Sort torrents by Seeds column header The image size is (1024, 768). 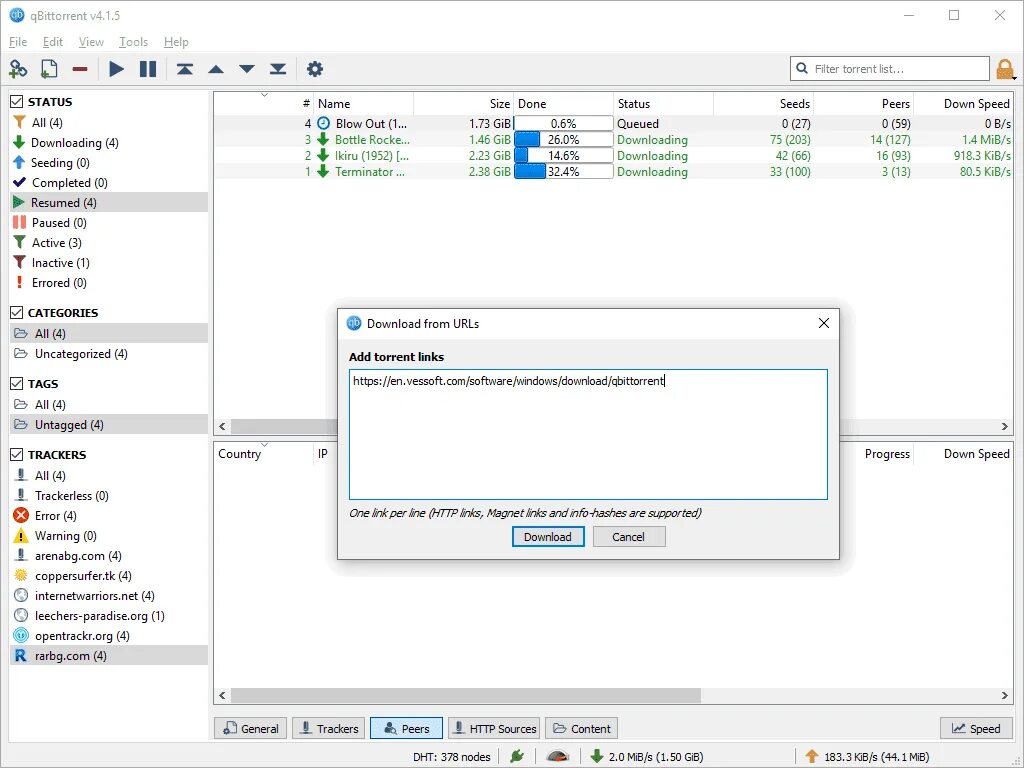click(x=763, y=104)
